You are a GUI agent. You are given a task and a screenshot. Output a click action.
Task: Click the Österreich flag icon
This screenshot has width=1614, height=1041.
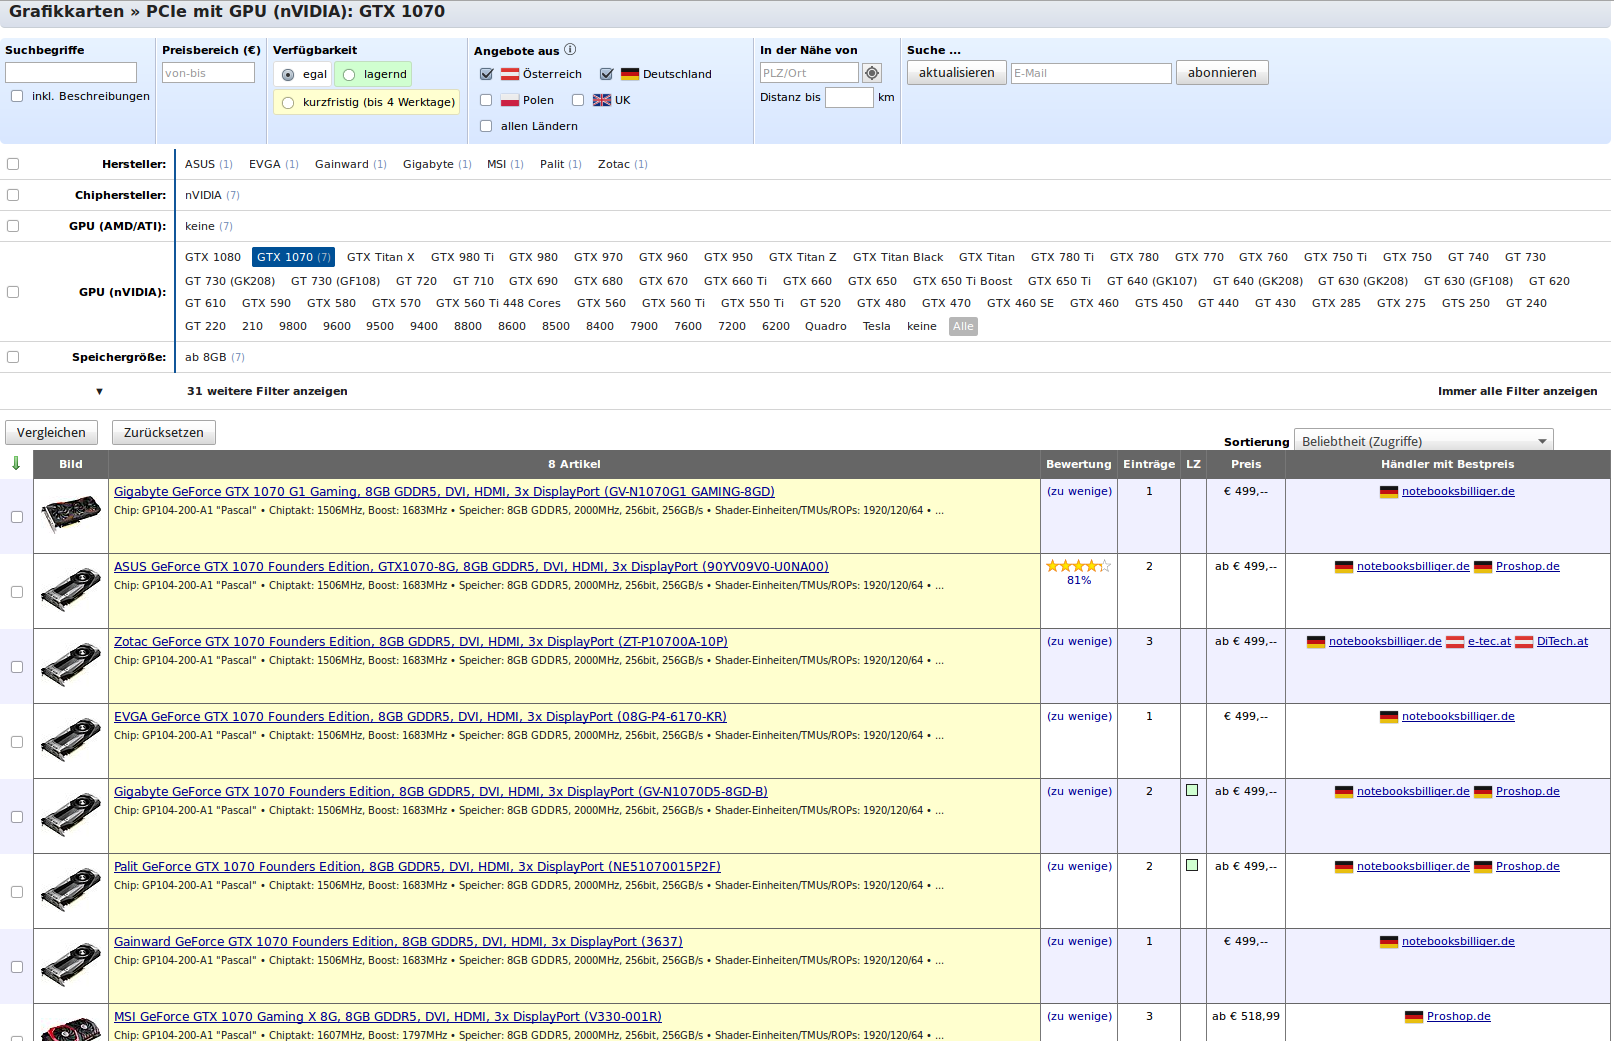click(x=510, y=74)
